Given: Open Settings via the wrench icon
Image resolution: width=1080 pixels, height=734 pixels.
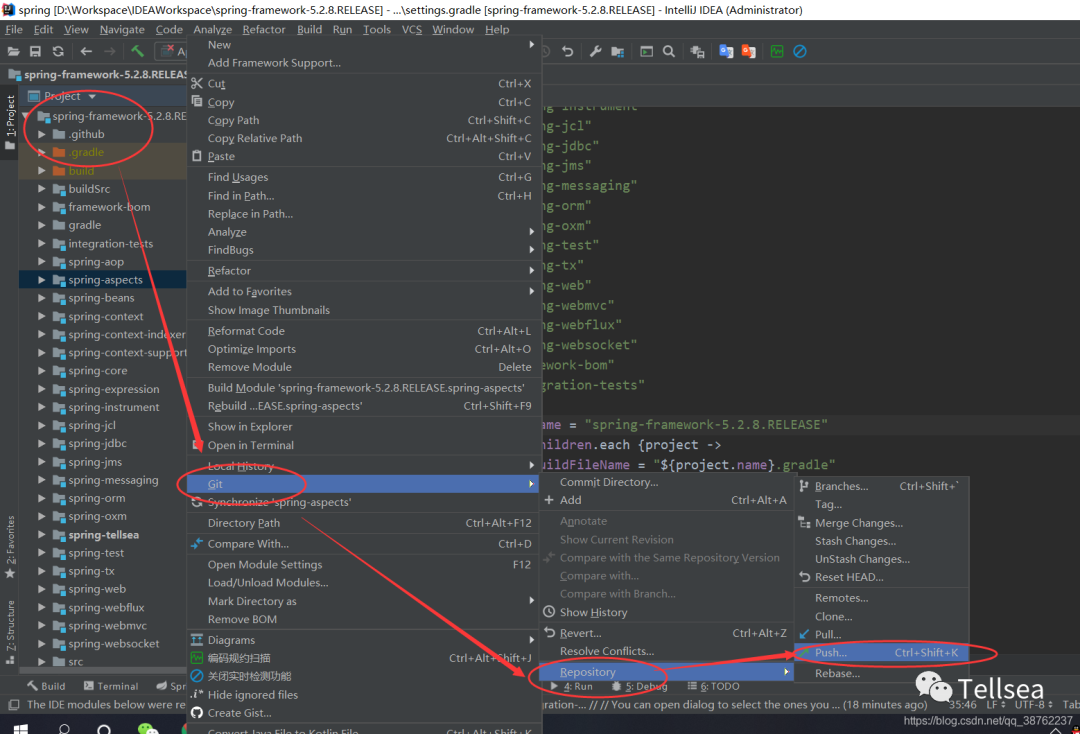Looking at the screenshot, I should click(x=595, y=51).
